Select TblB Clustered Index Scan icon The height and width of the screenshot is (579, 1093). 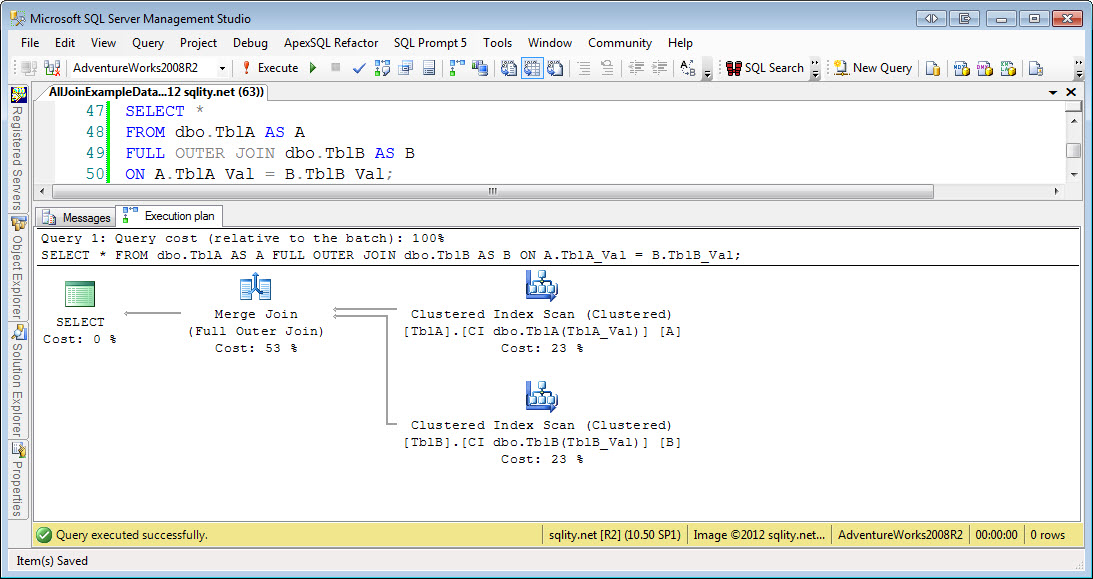pos(541,397)
